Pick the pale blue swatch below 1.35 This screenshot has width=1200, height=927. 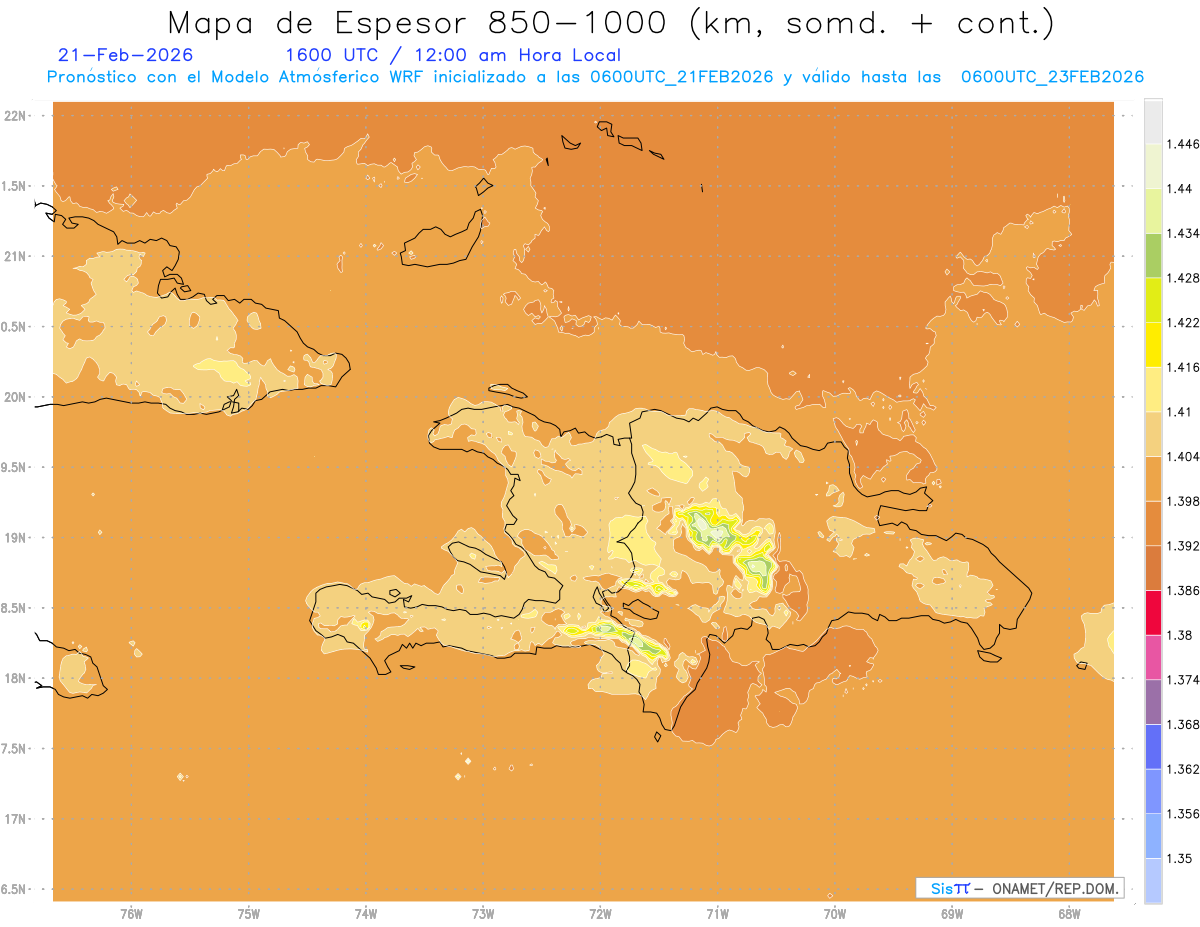pyautogui.click(x=1153, y=881)
